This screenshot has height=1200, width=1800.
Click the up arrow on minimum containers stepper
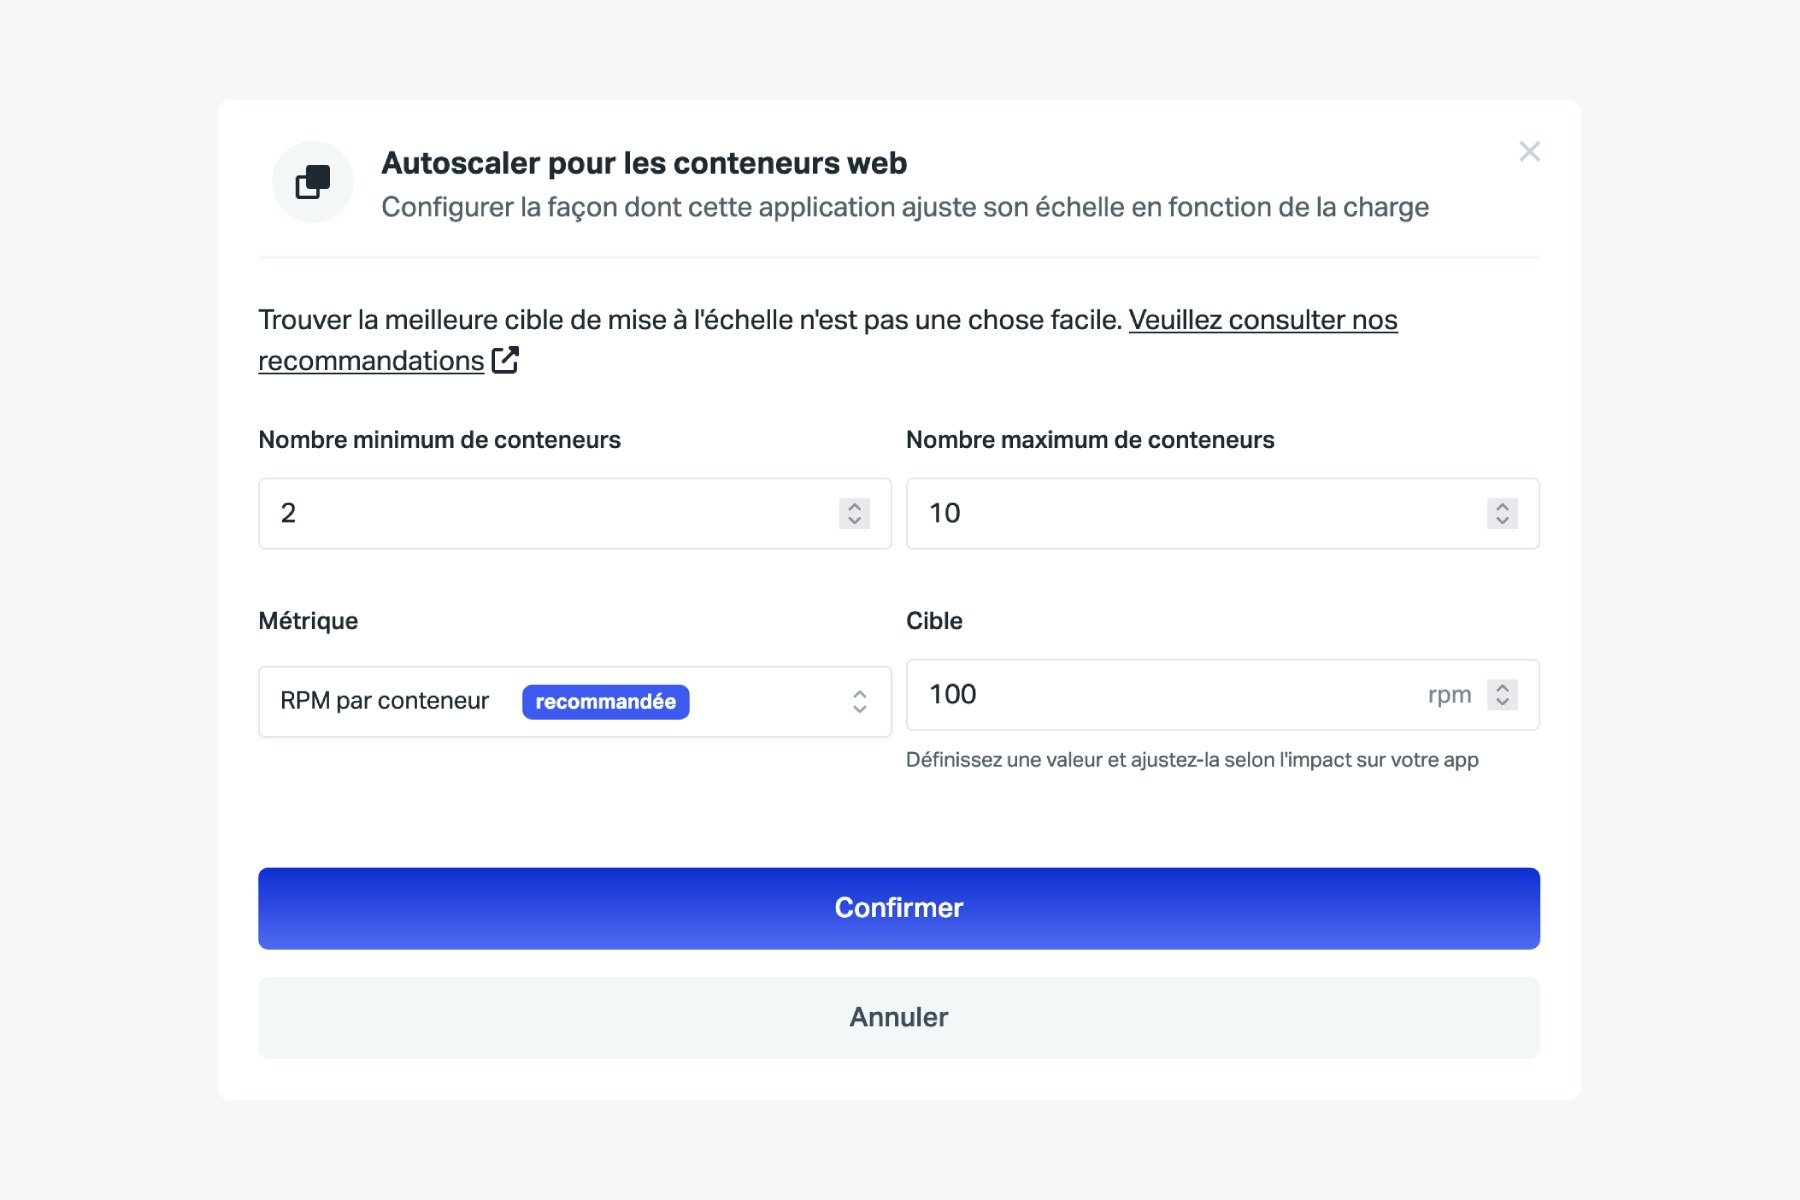(853, 506)
